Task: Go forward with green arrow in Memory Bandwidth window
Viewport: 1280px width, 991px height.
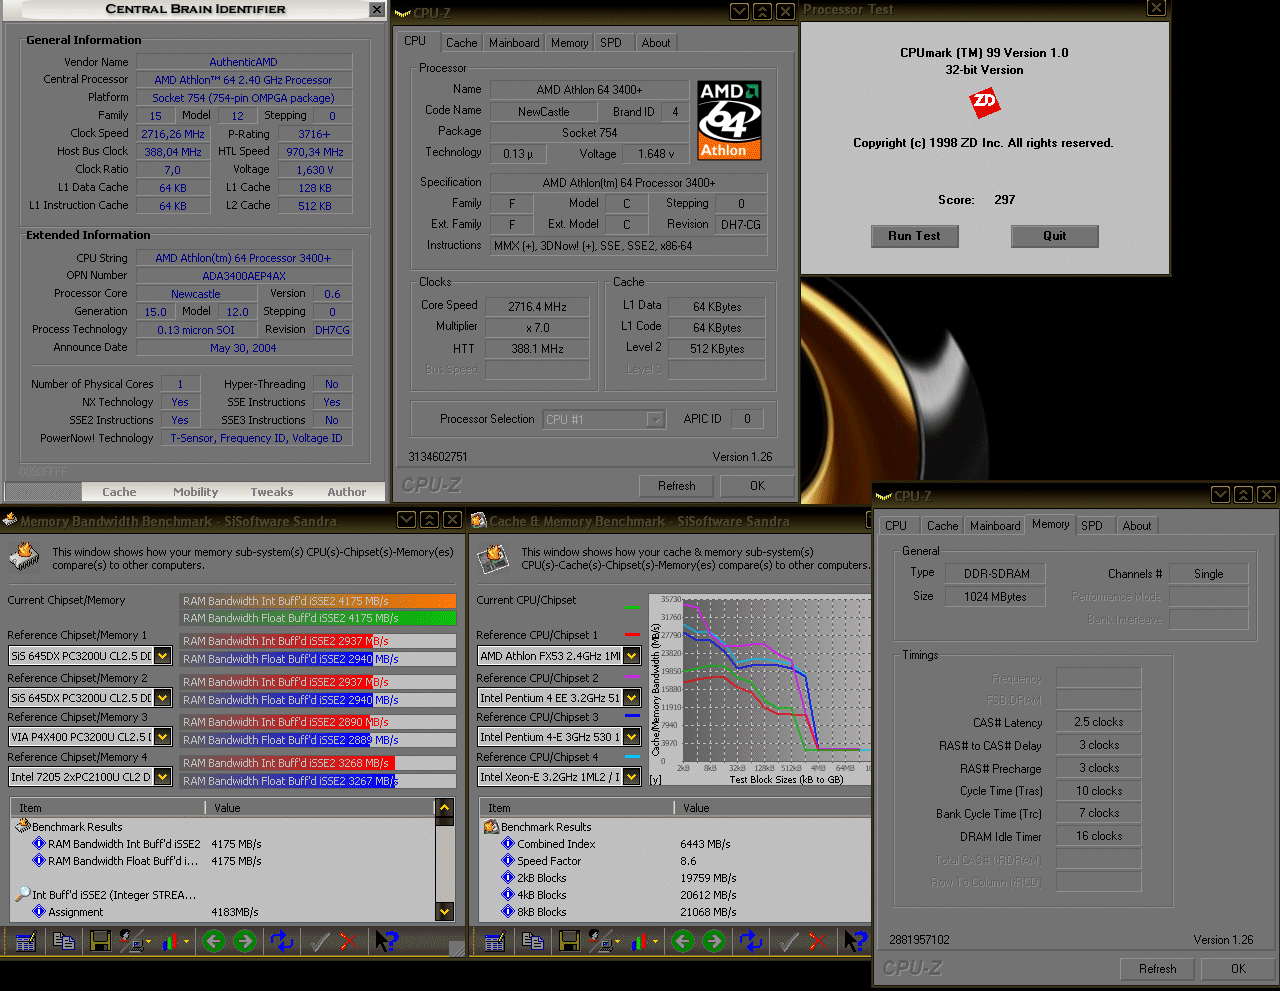Action: click(x=245, y=941)
